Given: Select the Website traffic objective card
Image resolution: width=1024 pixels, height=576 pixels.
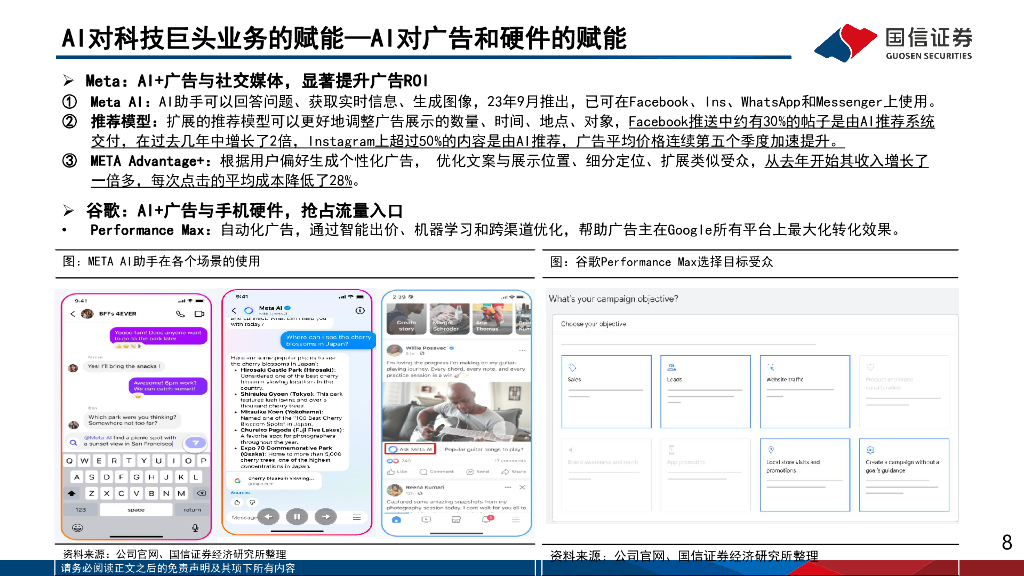Looking at the screenshot, I should (805, 393).
